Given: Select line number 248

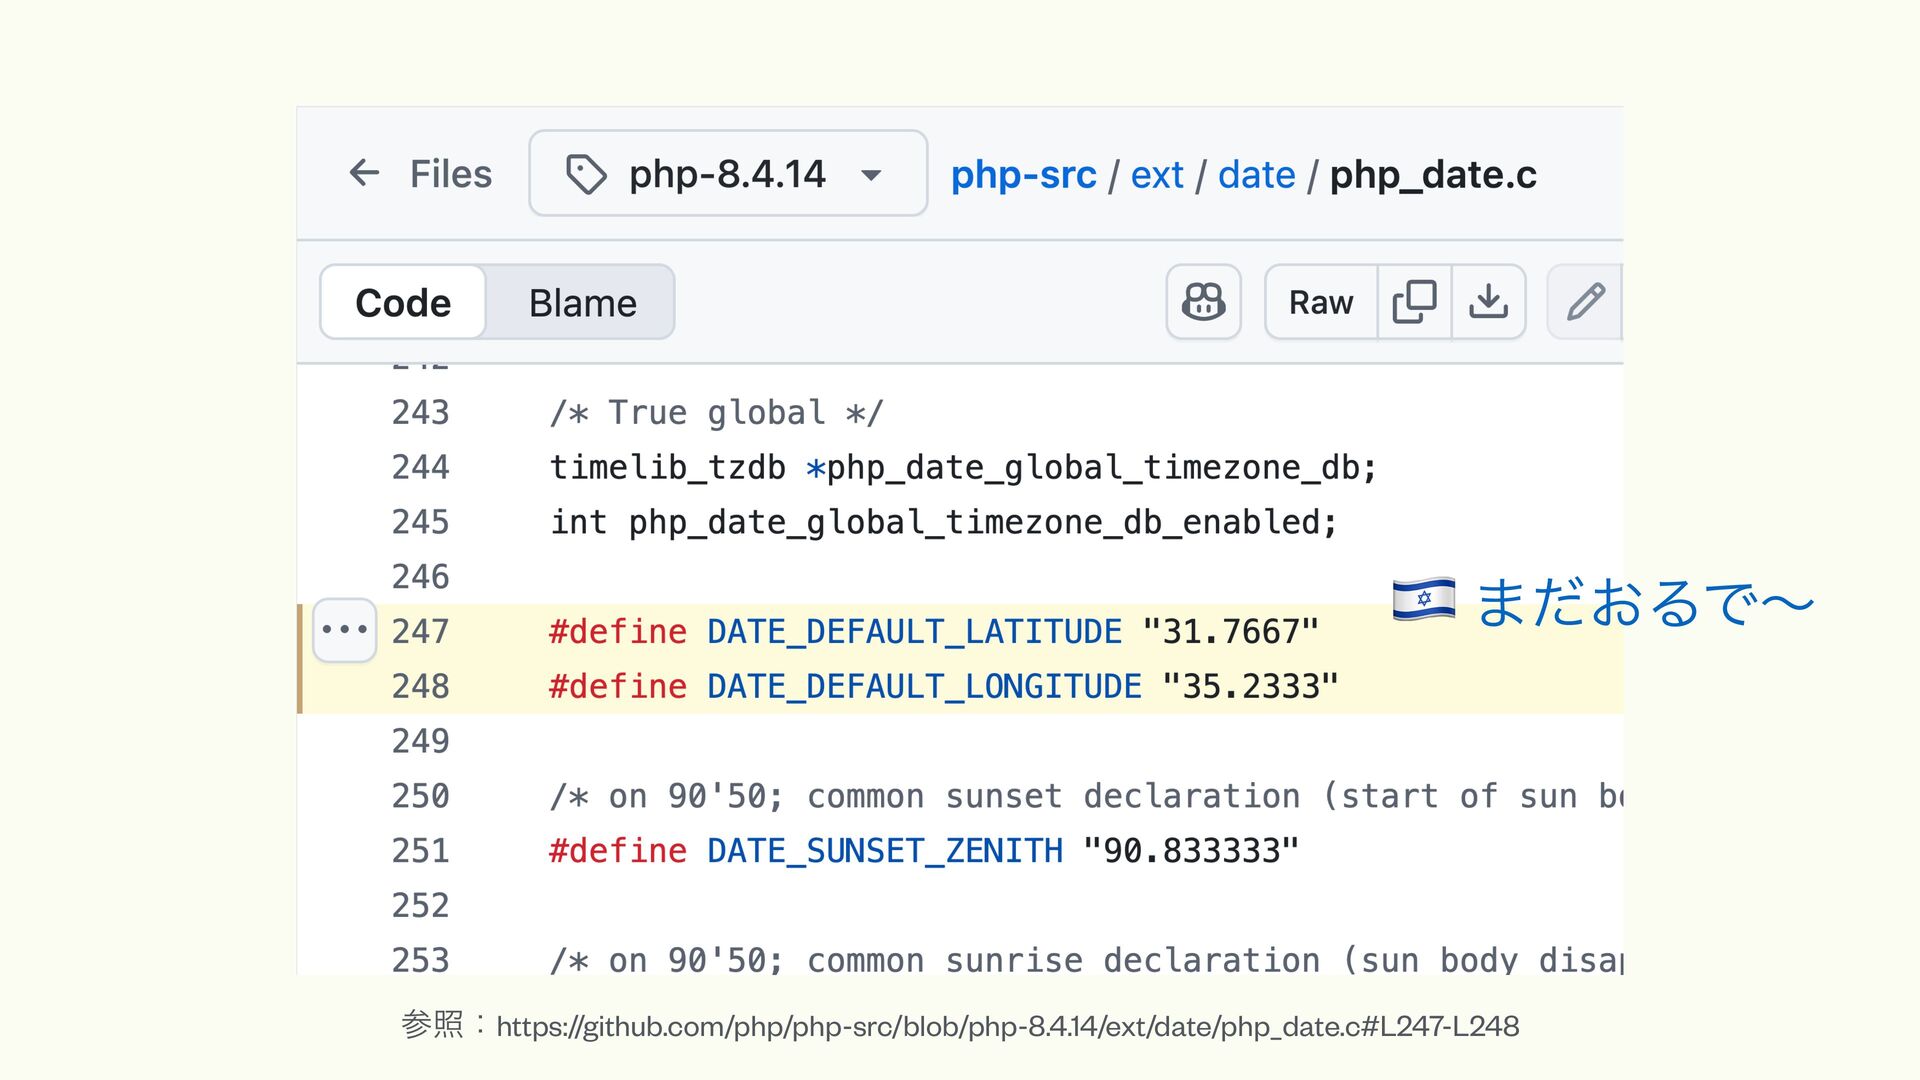Looking at the screenshot, I should (420, 687).
